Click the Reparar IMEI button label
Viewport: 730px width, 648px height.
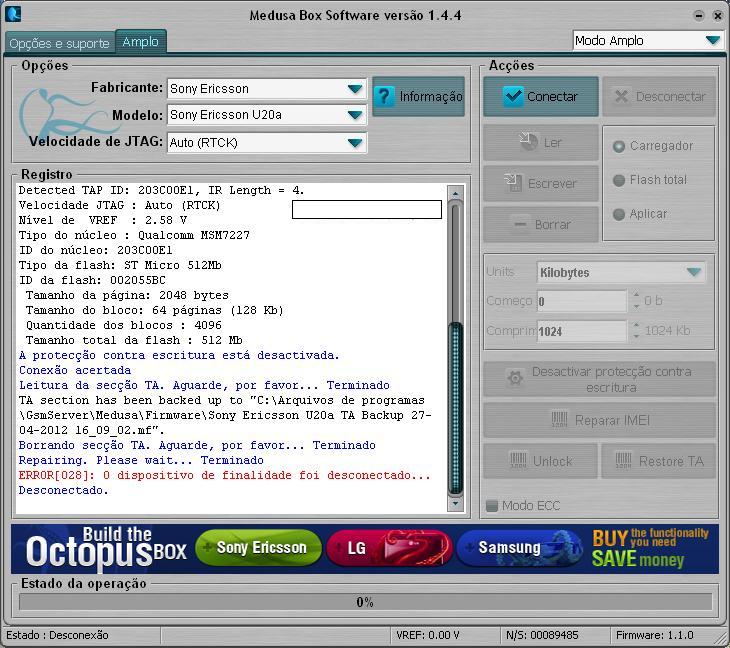[612, 420]
